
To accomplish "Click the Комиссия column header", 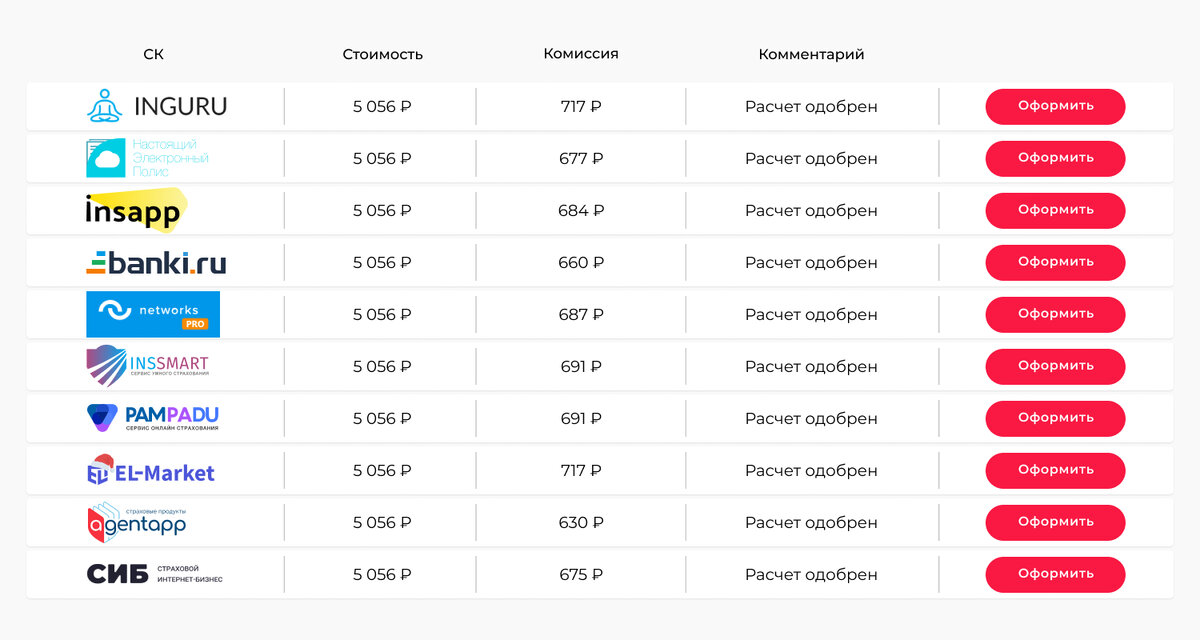I will [581, 54].
